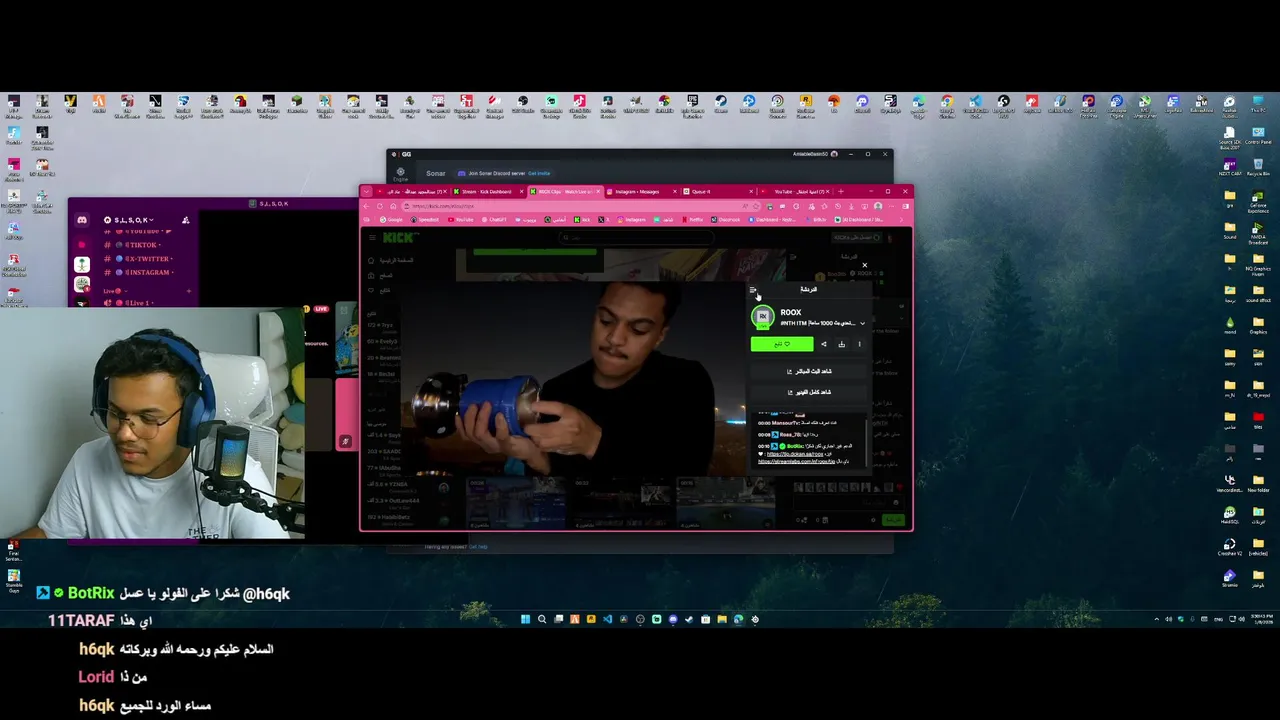Show hidden system tray icons chevron
Image resolution: width=1280 pixels, height=720 pixels.
[x=1157, y=619]
